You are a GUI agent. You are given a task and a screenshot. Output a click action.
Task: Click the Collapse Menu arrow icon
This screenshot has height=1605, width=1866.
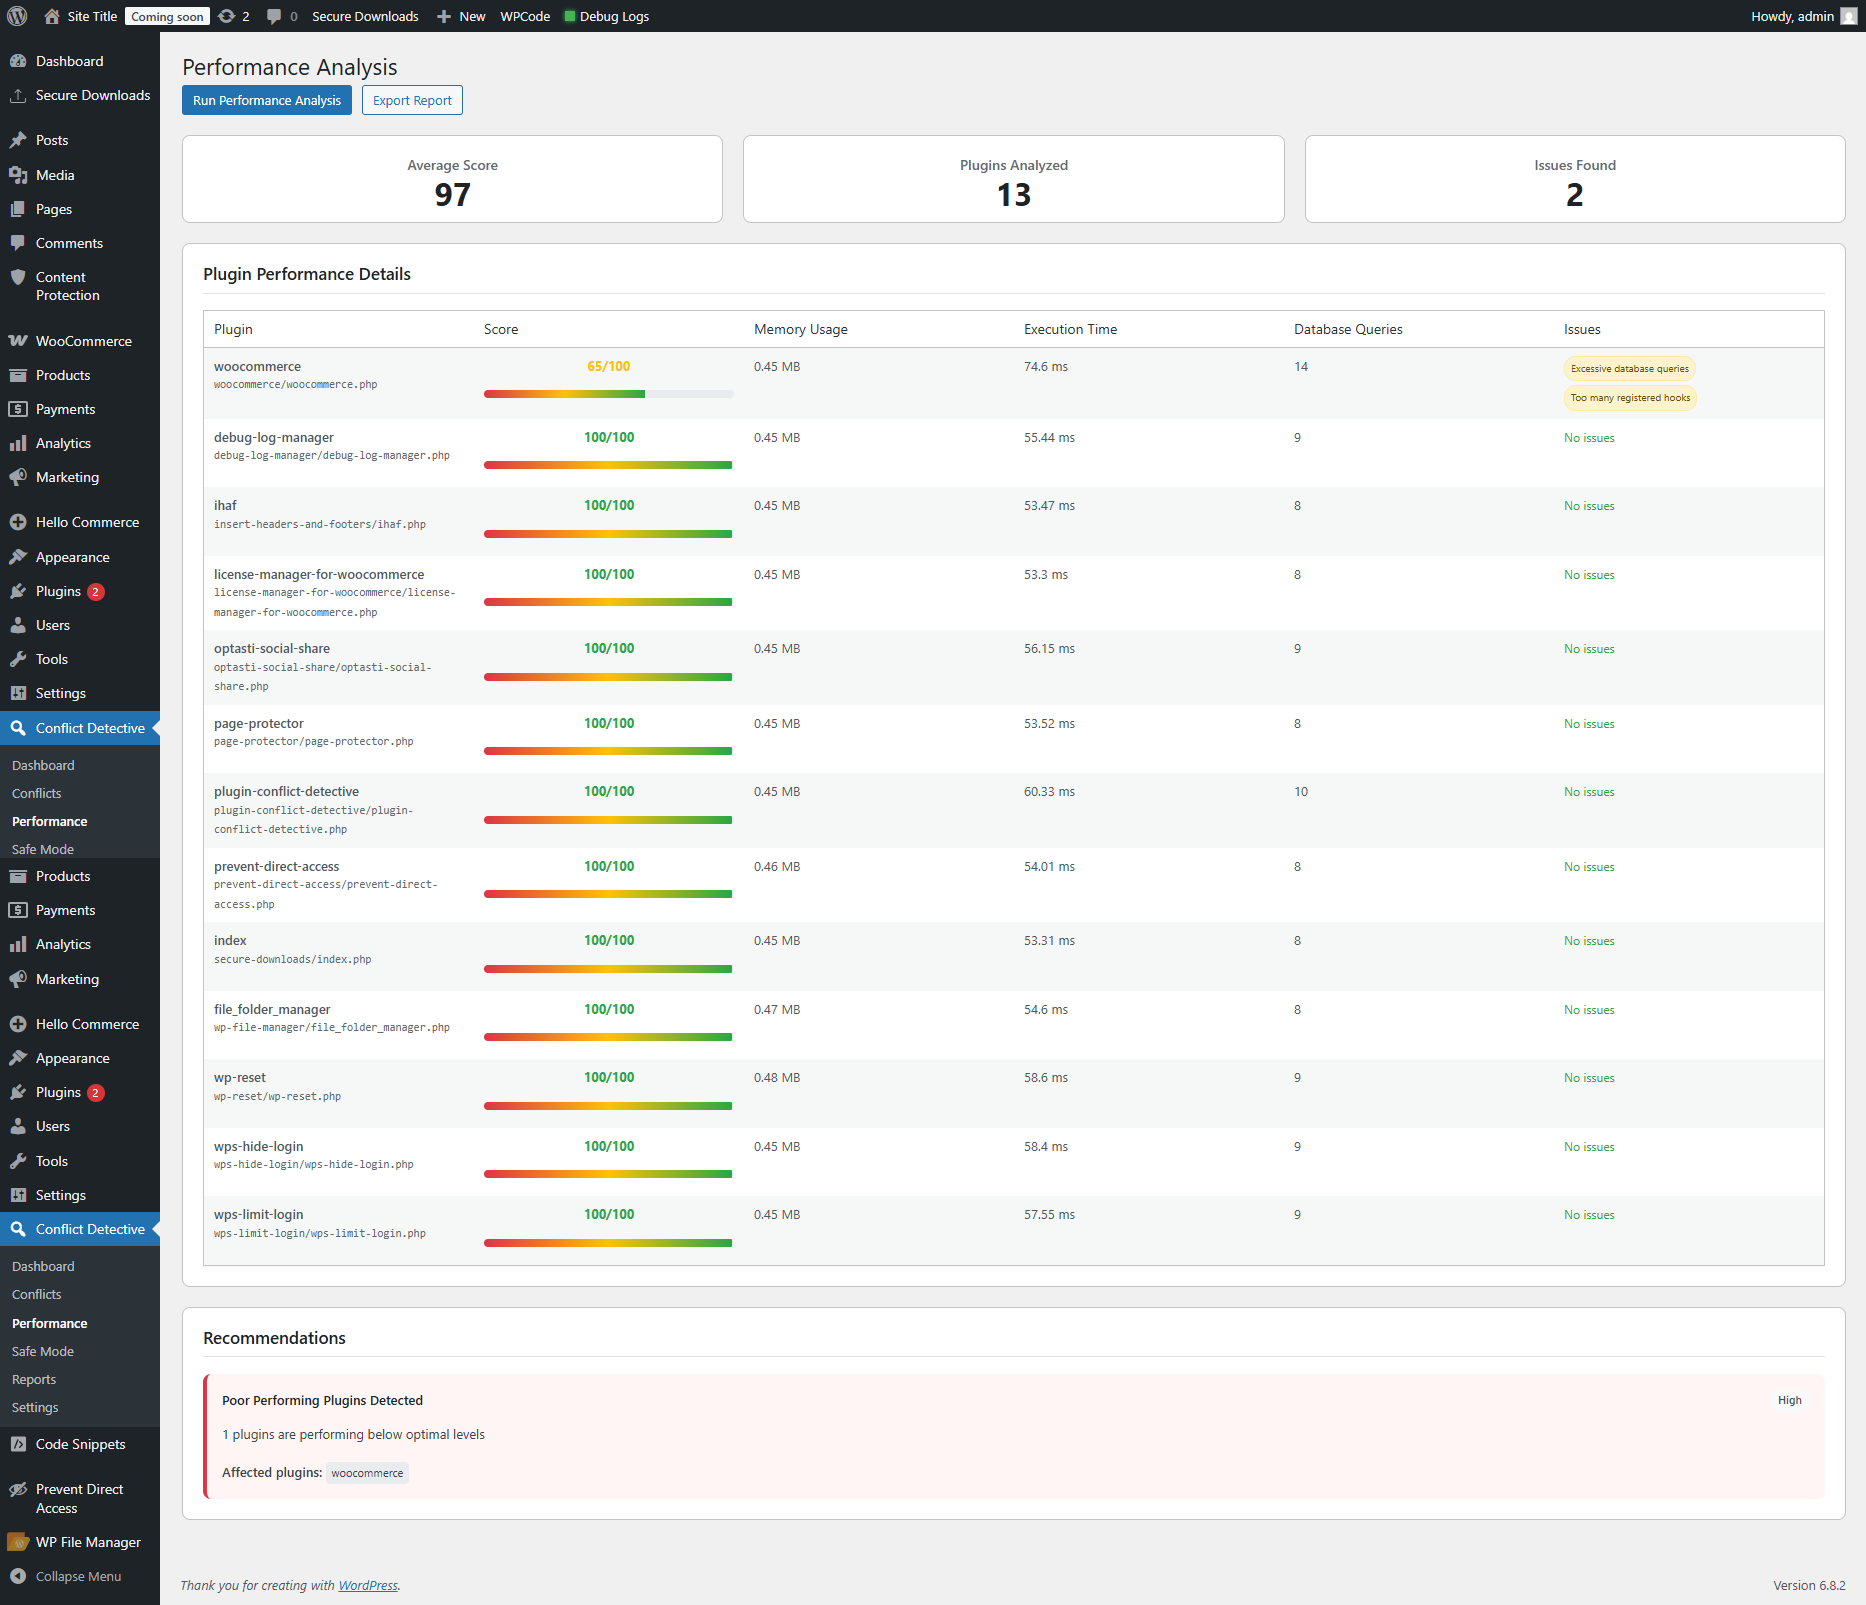pos(18,1576)
